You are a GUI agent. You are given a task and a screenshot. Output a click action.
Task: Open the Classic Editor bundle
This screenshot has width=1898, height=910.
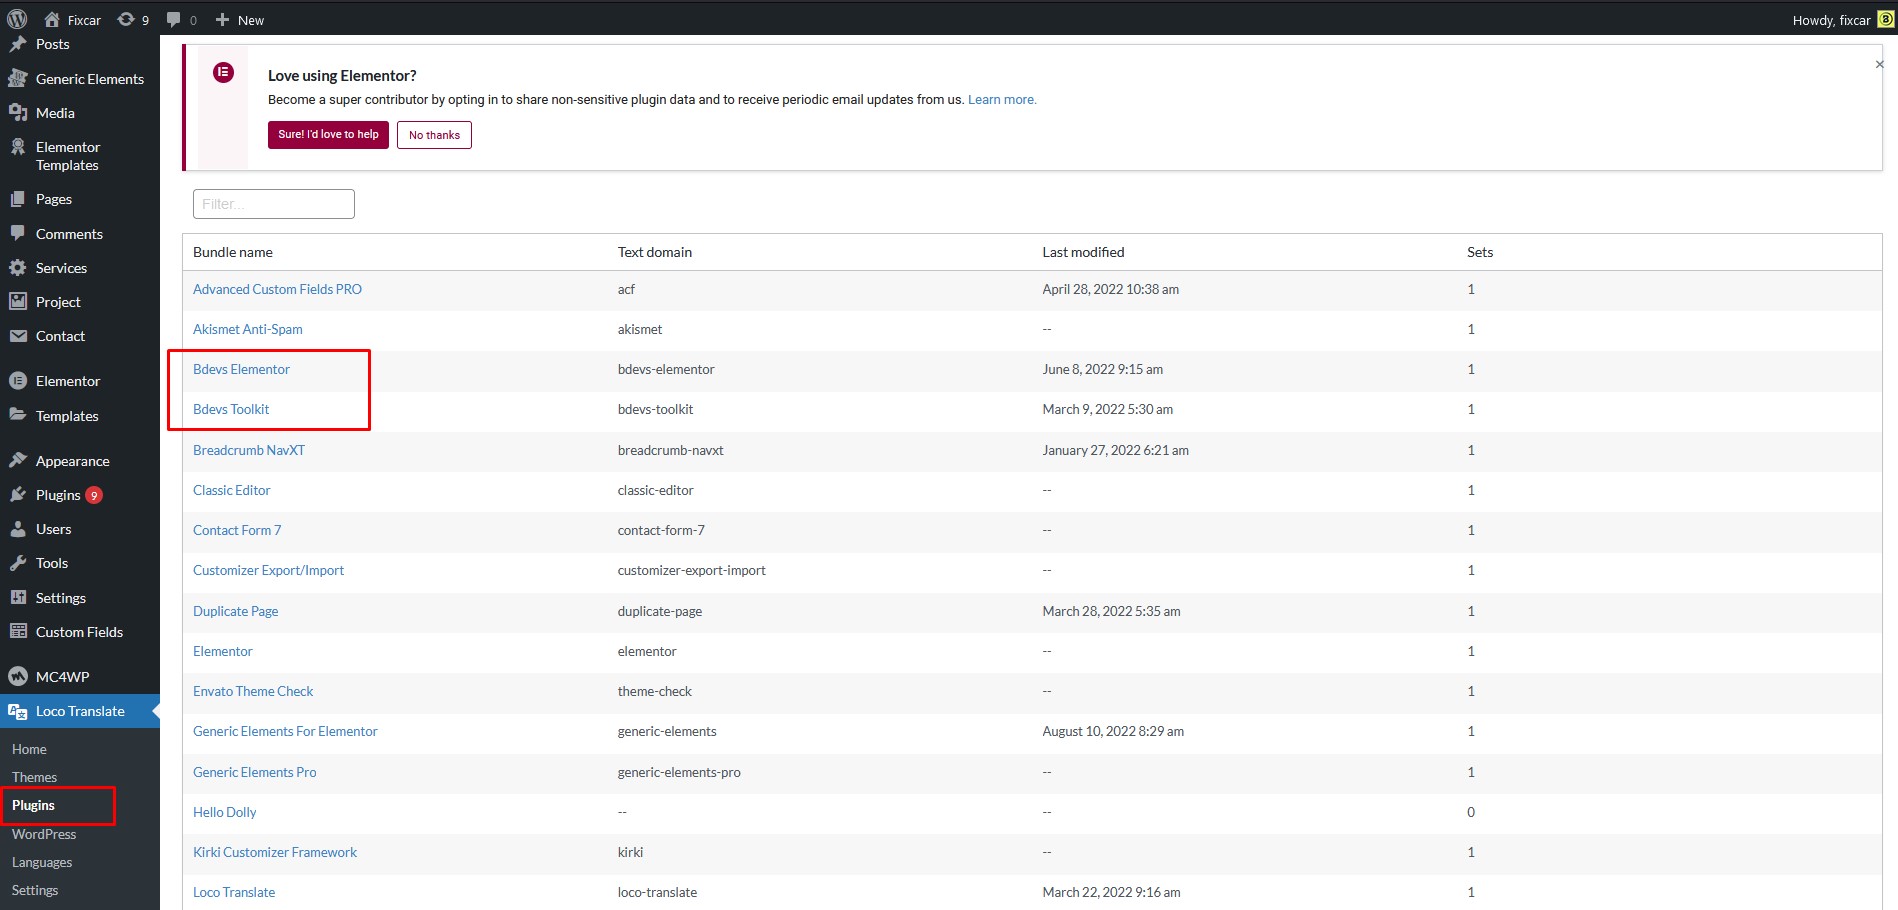click(232, 490)
